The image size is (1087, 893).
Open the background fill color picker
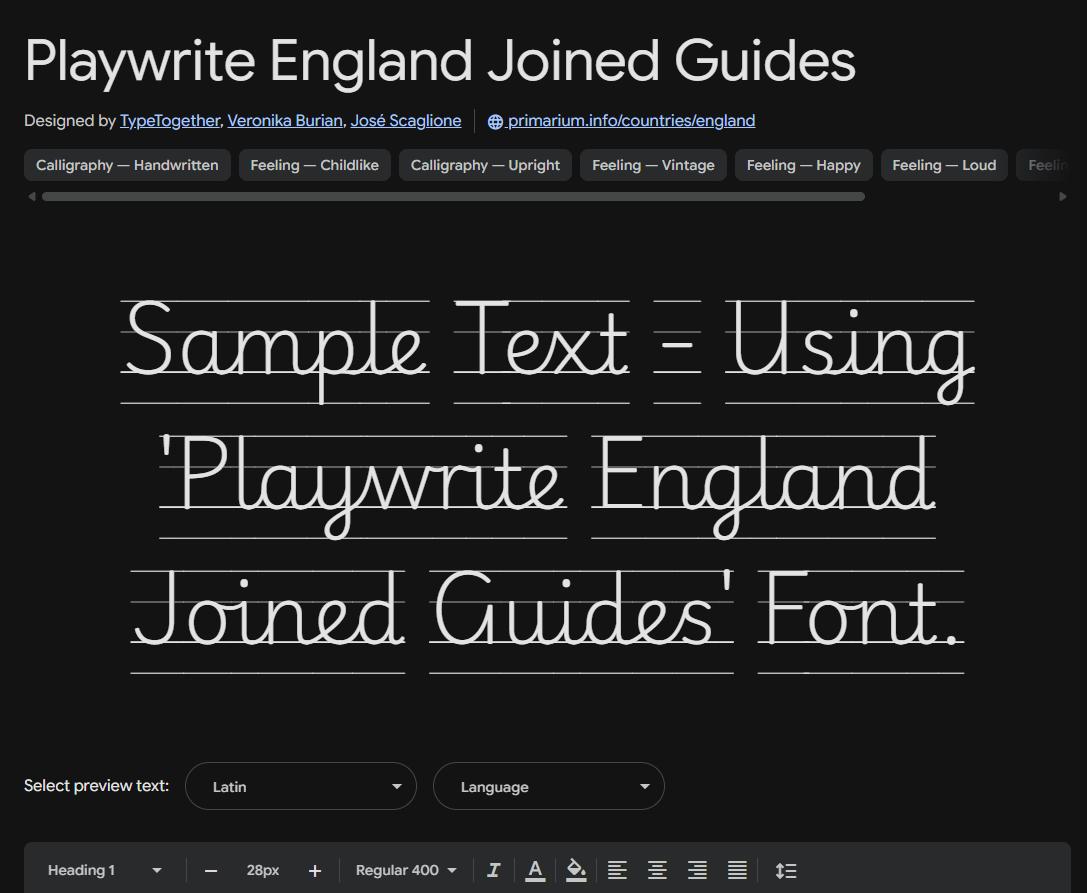[x=575, y=870]
